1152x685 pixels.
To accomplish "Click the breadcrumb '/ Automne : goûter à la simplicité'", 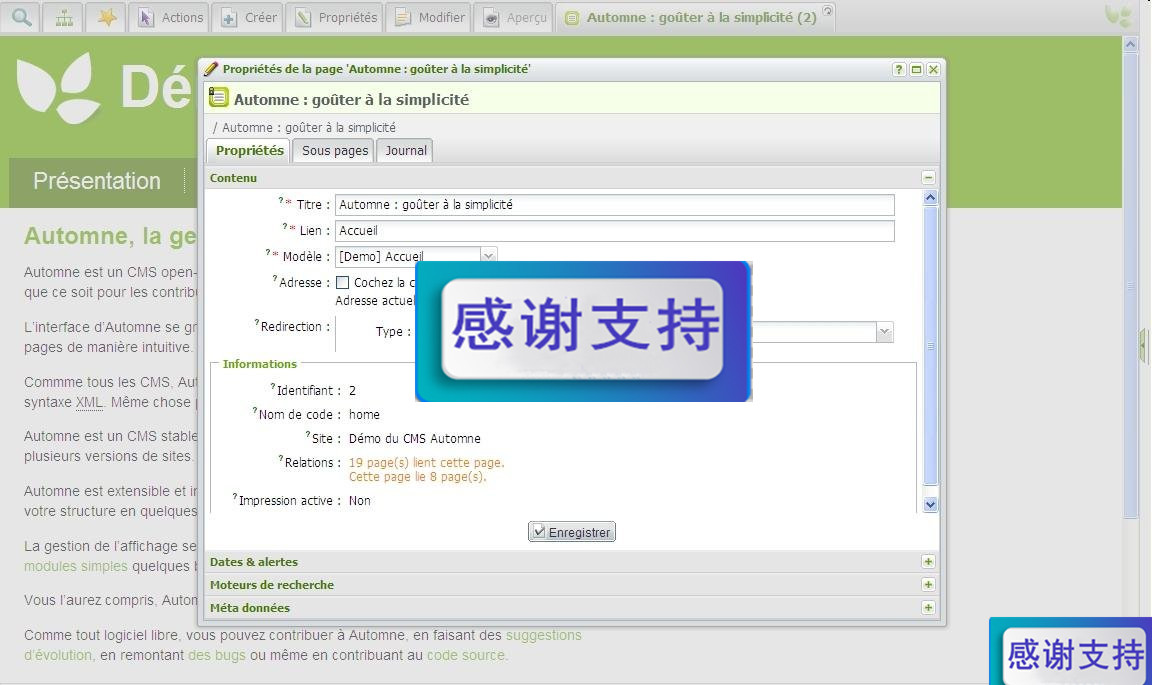I will [x=304, y=127].
